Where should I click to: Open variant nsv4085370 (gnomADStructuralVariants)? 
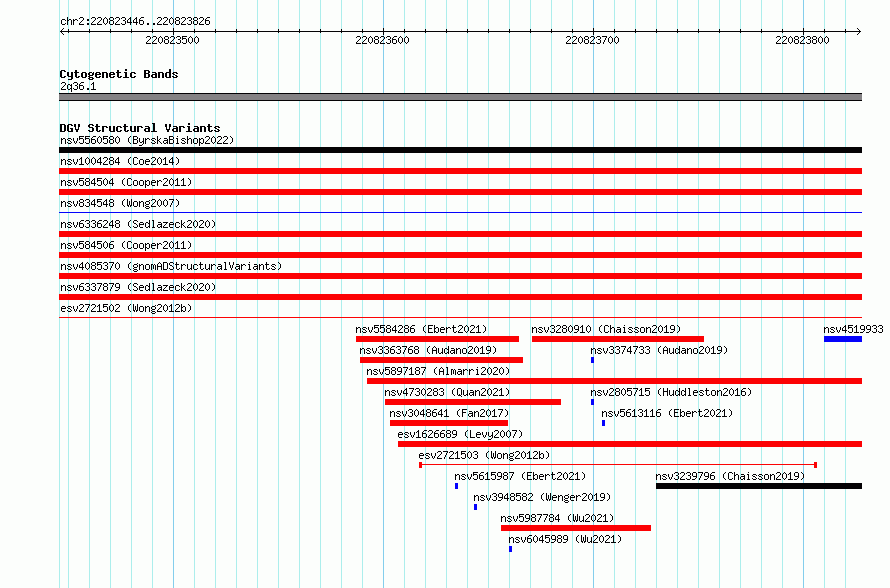tap(171, 266)
